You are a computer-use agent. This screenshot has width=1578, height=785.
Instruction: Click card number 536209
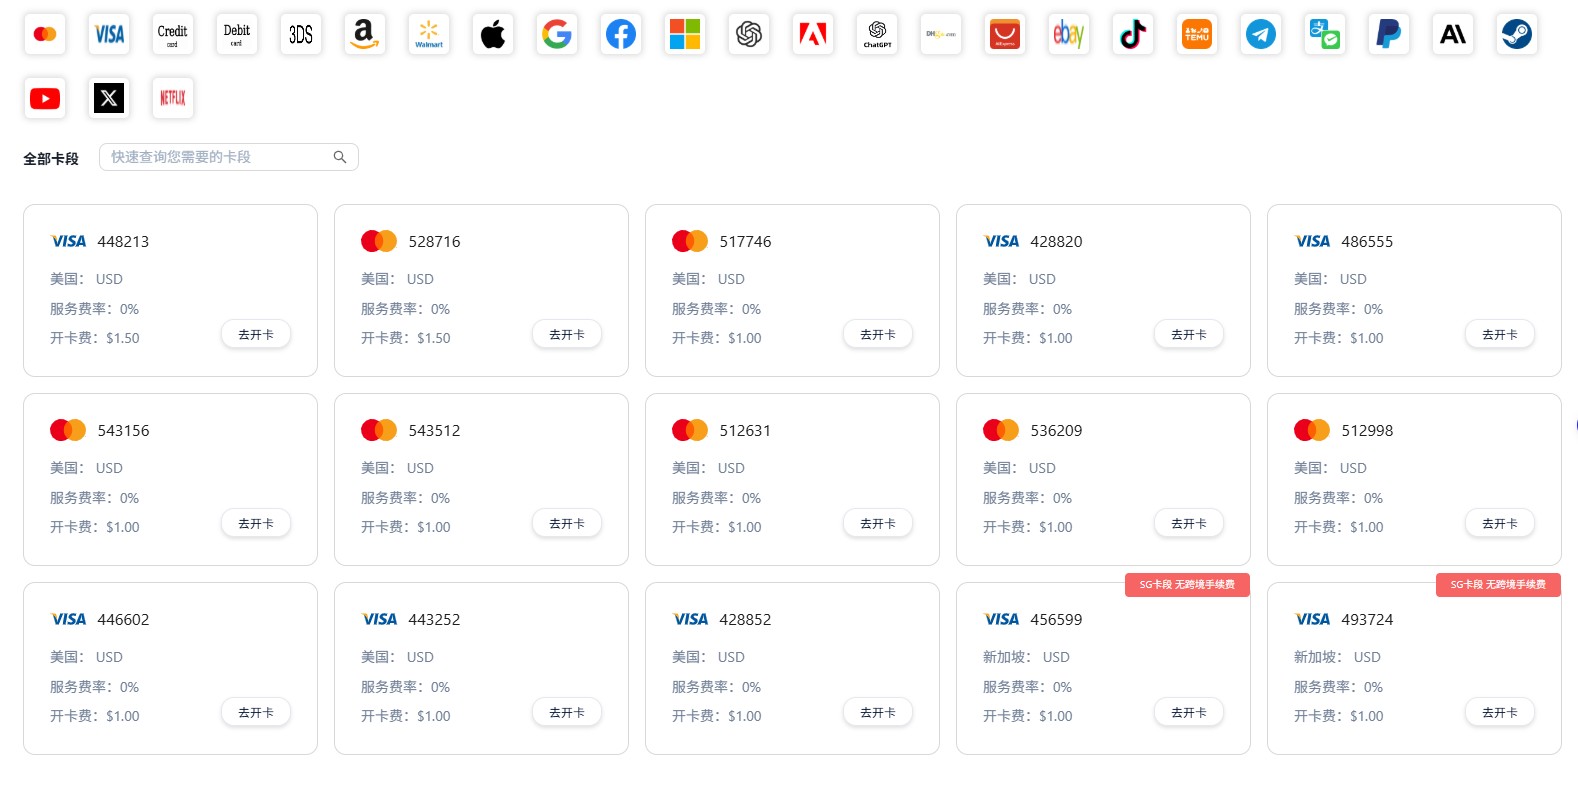click(x=1056, y=431)
